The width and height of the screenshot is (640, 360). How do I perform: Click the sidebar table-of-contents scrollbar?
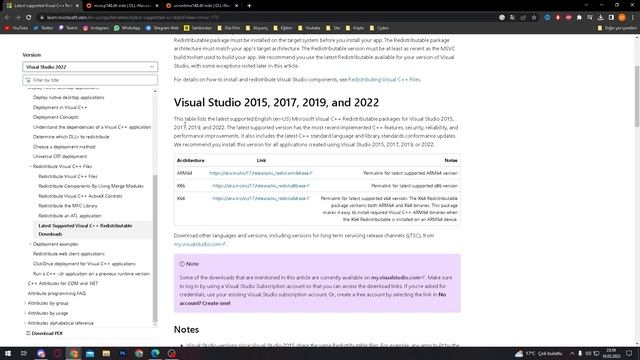155,249
